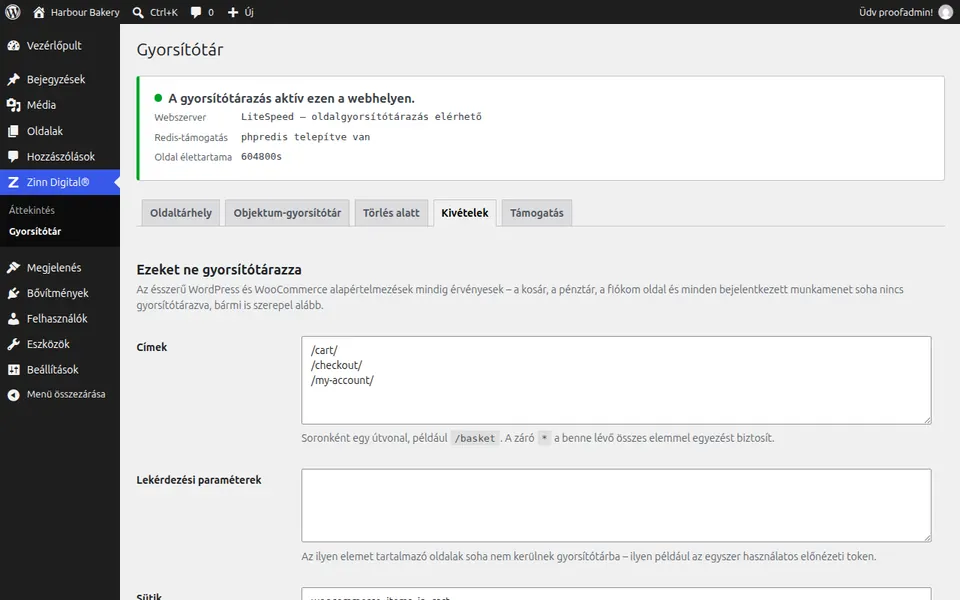Click the Ezeket ne gyorsítótárazza heading
The height and width of the screenshot is (600, 960).
click(219, 269)
